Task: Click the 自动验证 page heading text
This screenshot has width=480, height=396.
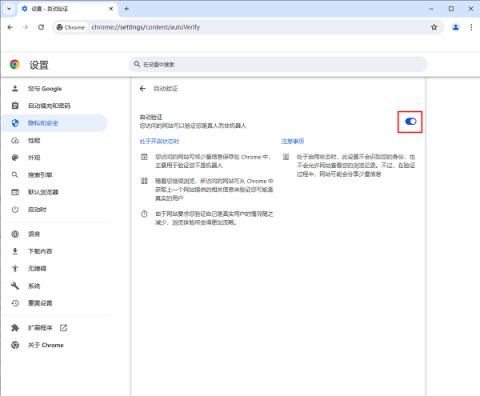Action: (x=166, y=88)
